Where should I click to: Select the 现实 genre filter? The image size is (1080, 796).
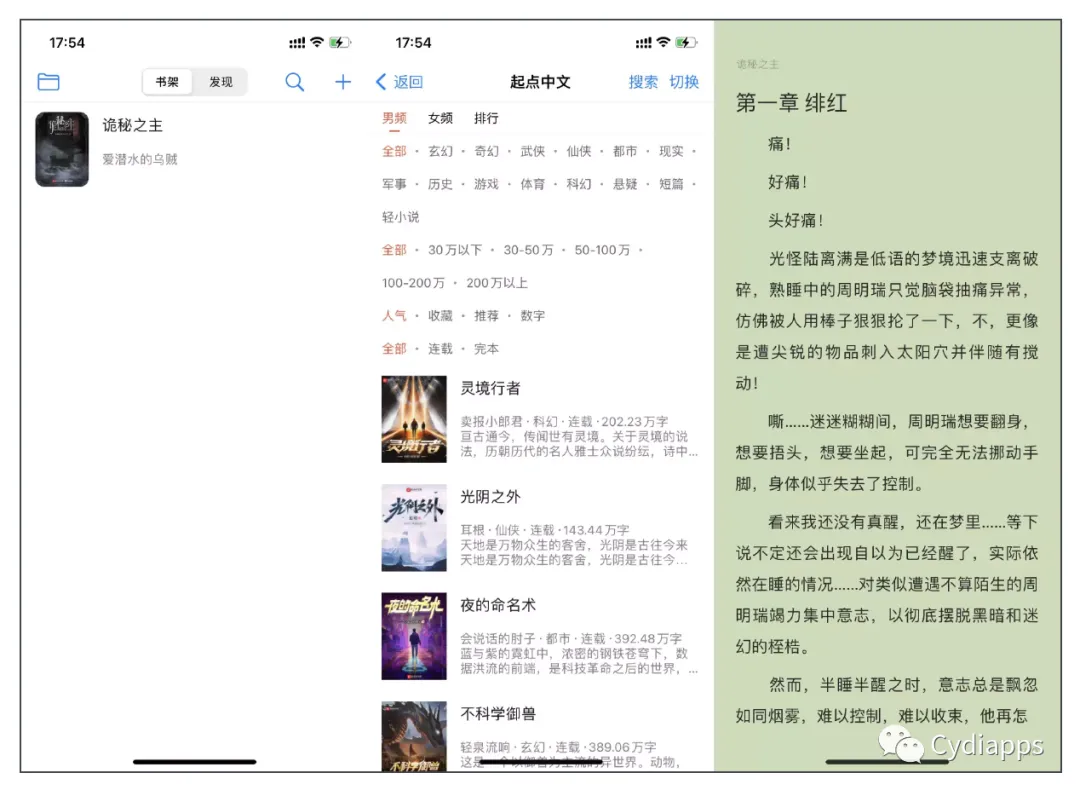pyautogui.click(x=671, y=151)
